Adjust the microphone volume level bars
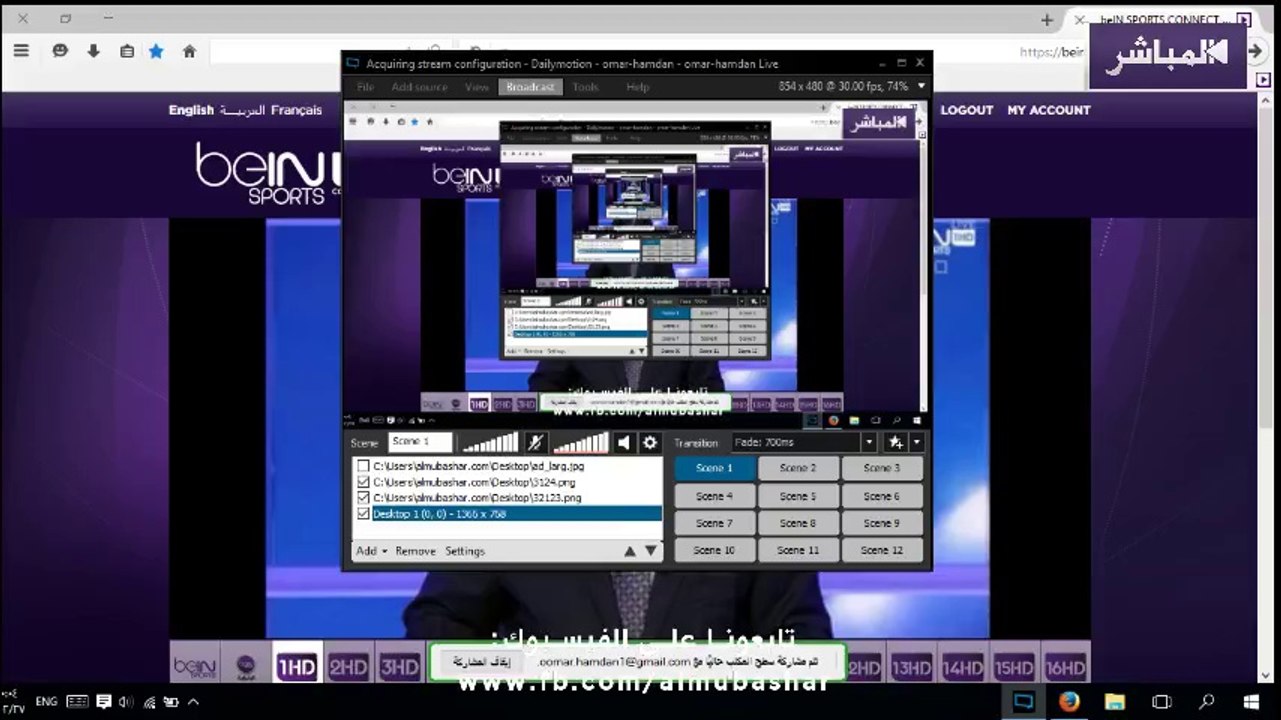Screen dimensions: 1281x720 click(x=489, y=442)
